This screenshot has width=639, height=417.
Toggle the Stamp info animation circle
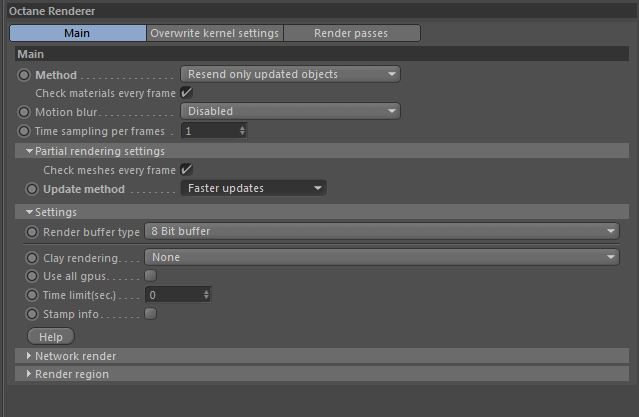(32, 314)
